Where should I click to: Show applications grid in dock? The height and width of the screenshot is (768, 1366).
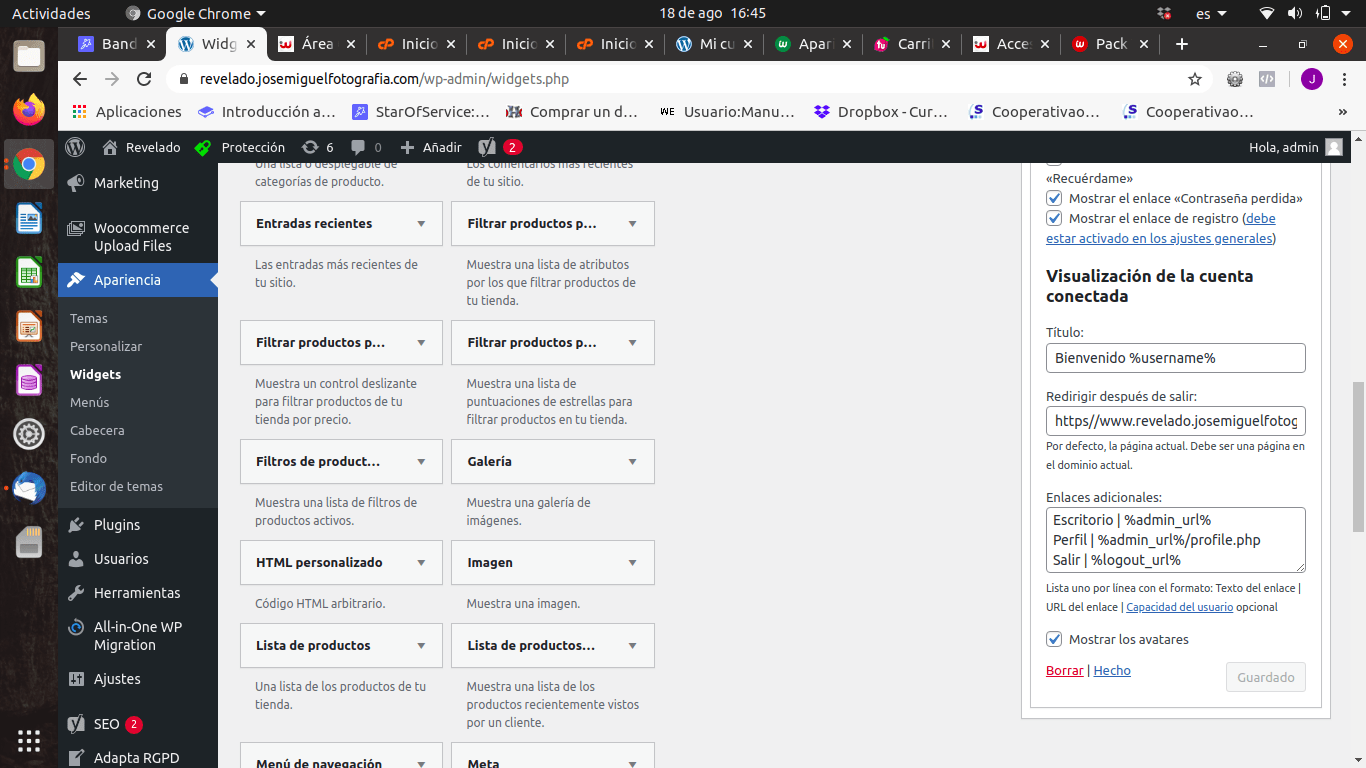click(x=29, y=741)
